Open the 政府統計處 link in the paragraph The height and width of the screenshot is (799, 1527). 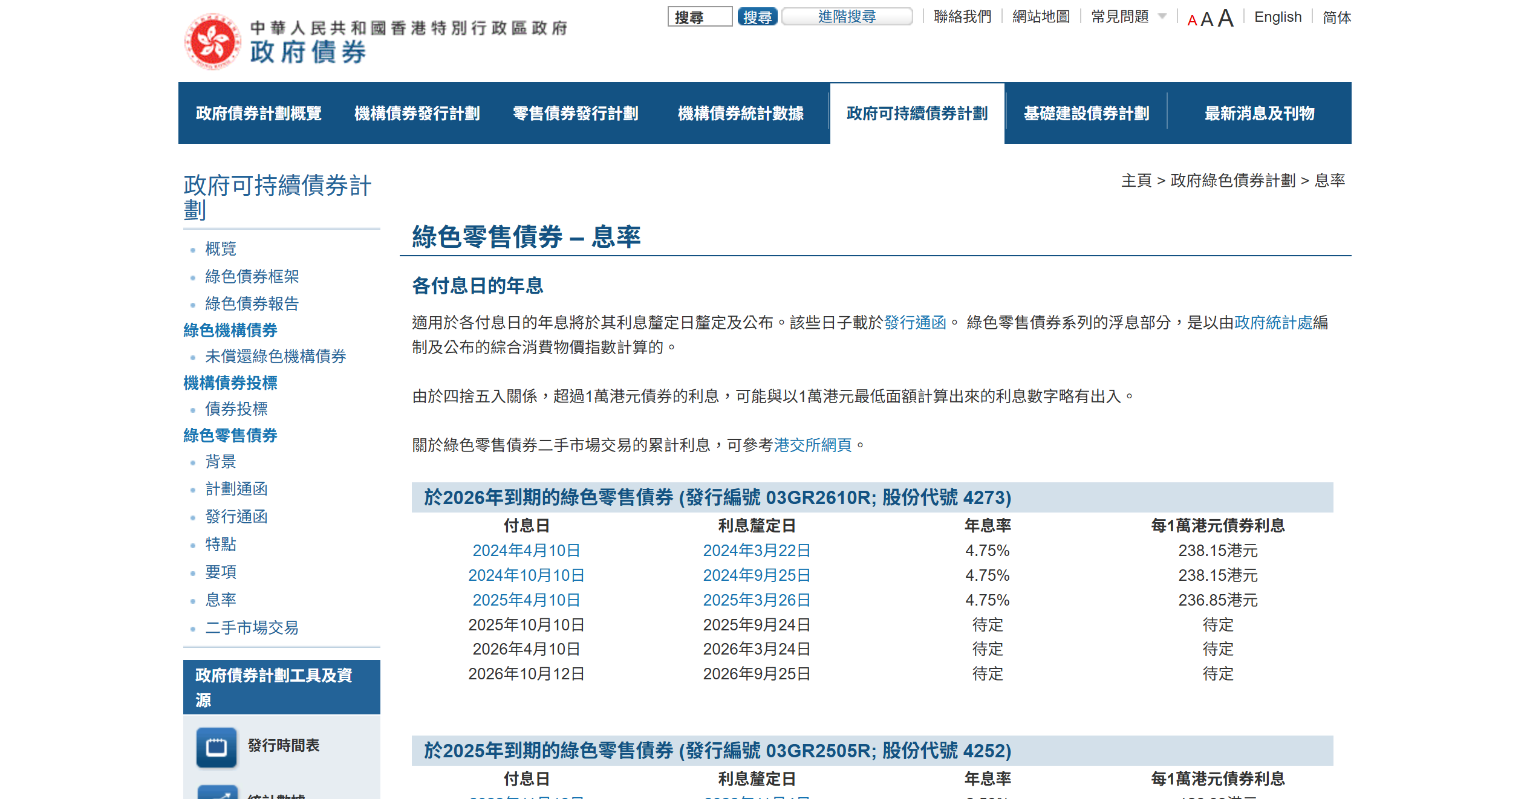pos(1273,323)
